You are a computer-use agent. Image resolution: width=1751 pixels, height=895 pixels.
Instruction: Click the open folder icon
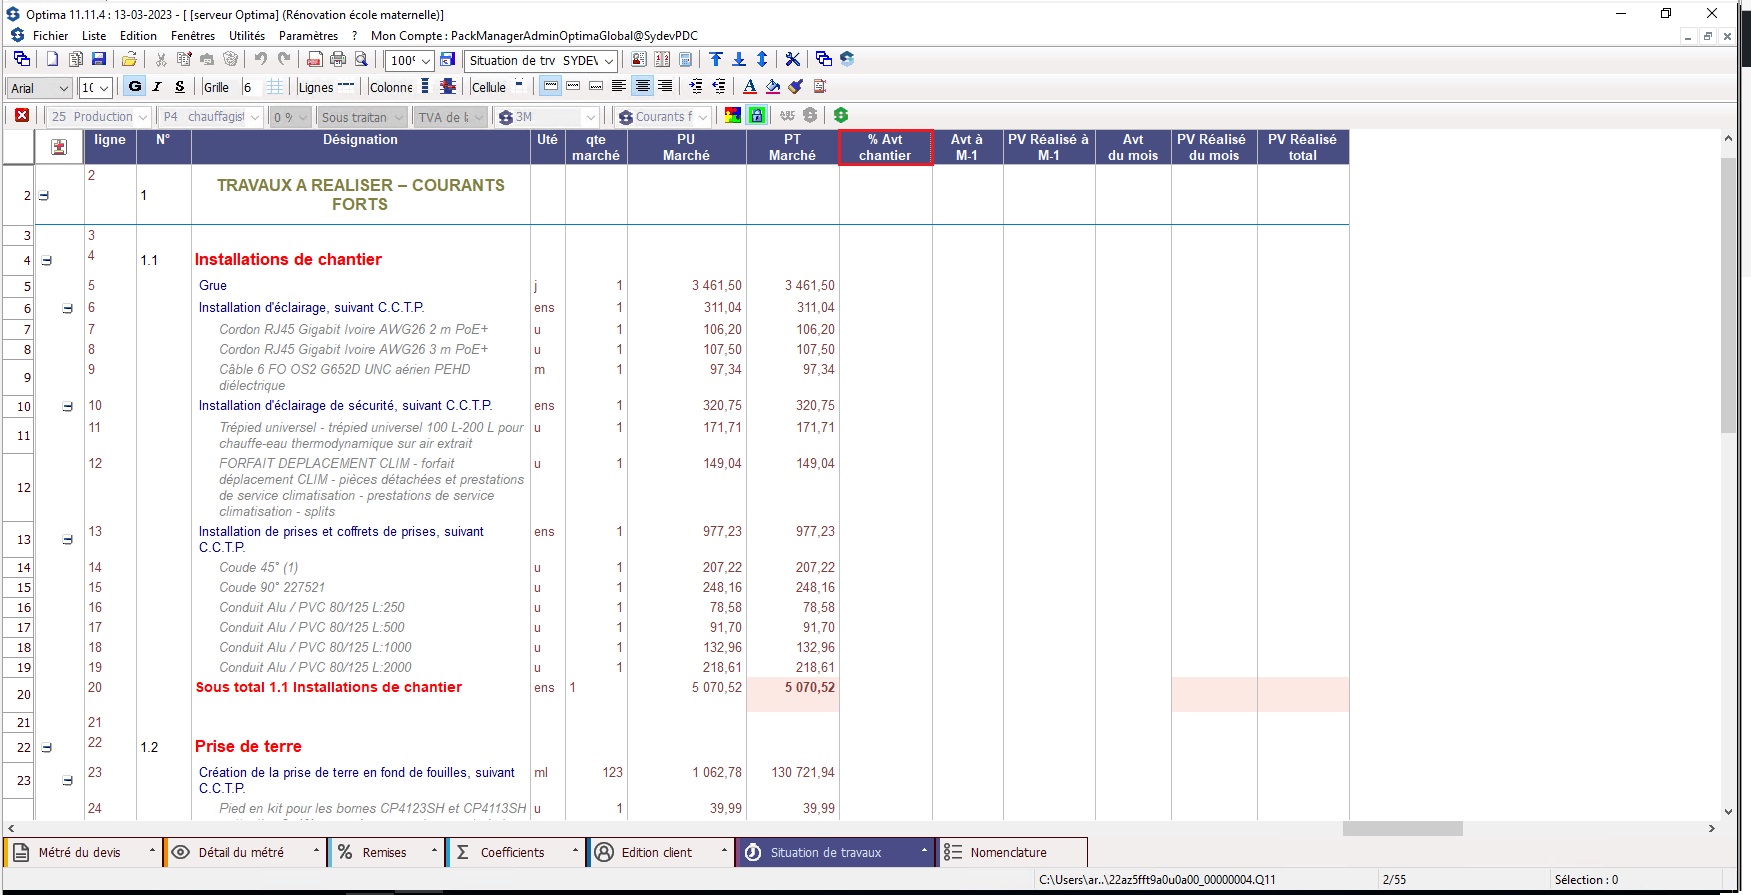129,60
